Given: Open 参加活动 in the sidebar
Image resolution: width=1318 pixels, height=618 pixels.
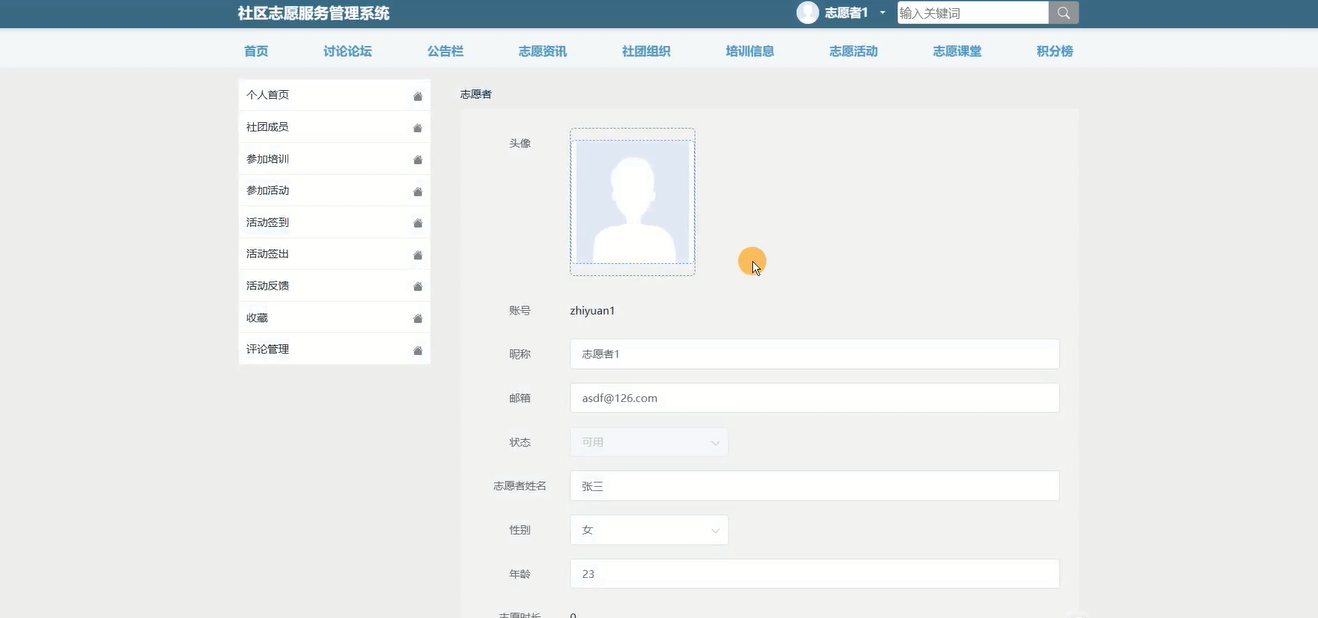Looking at the screenshot, I should pyautogui.click(x=268, y=190).
